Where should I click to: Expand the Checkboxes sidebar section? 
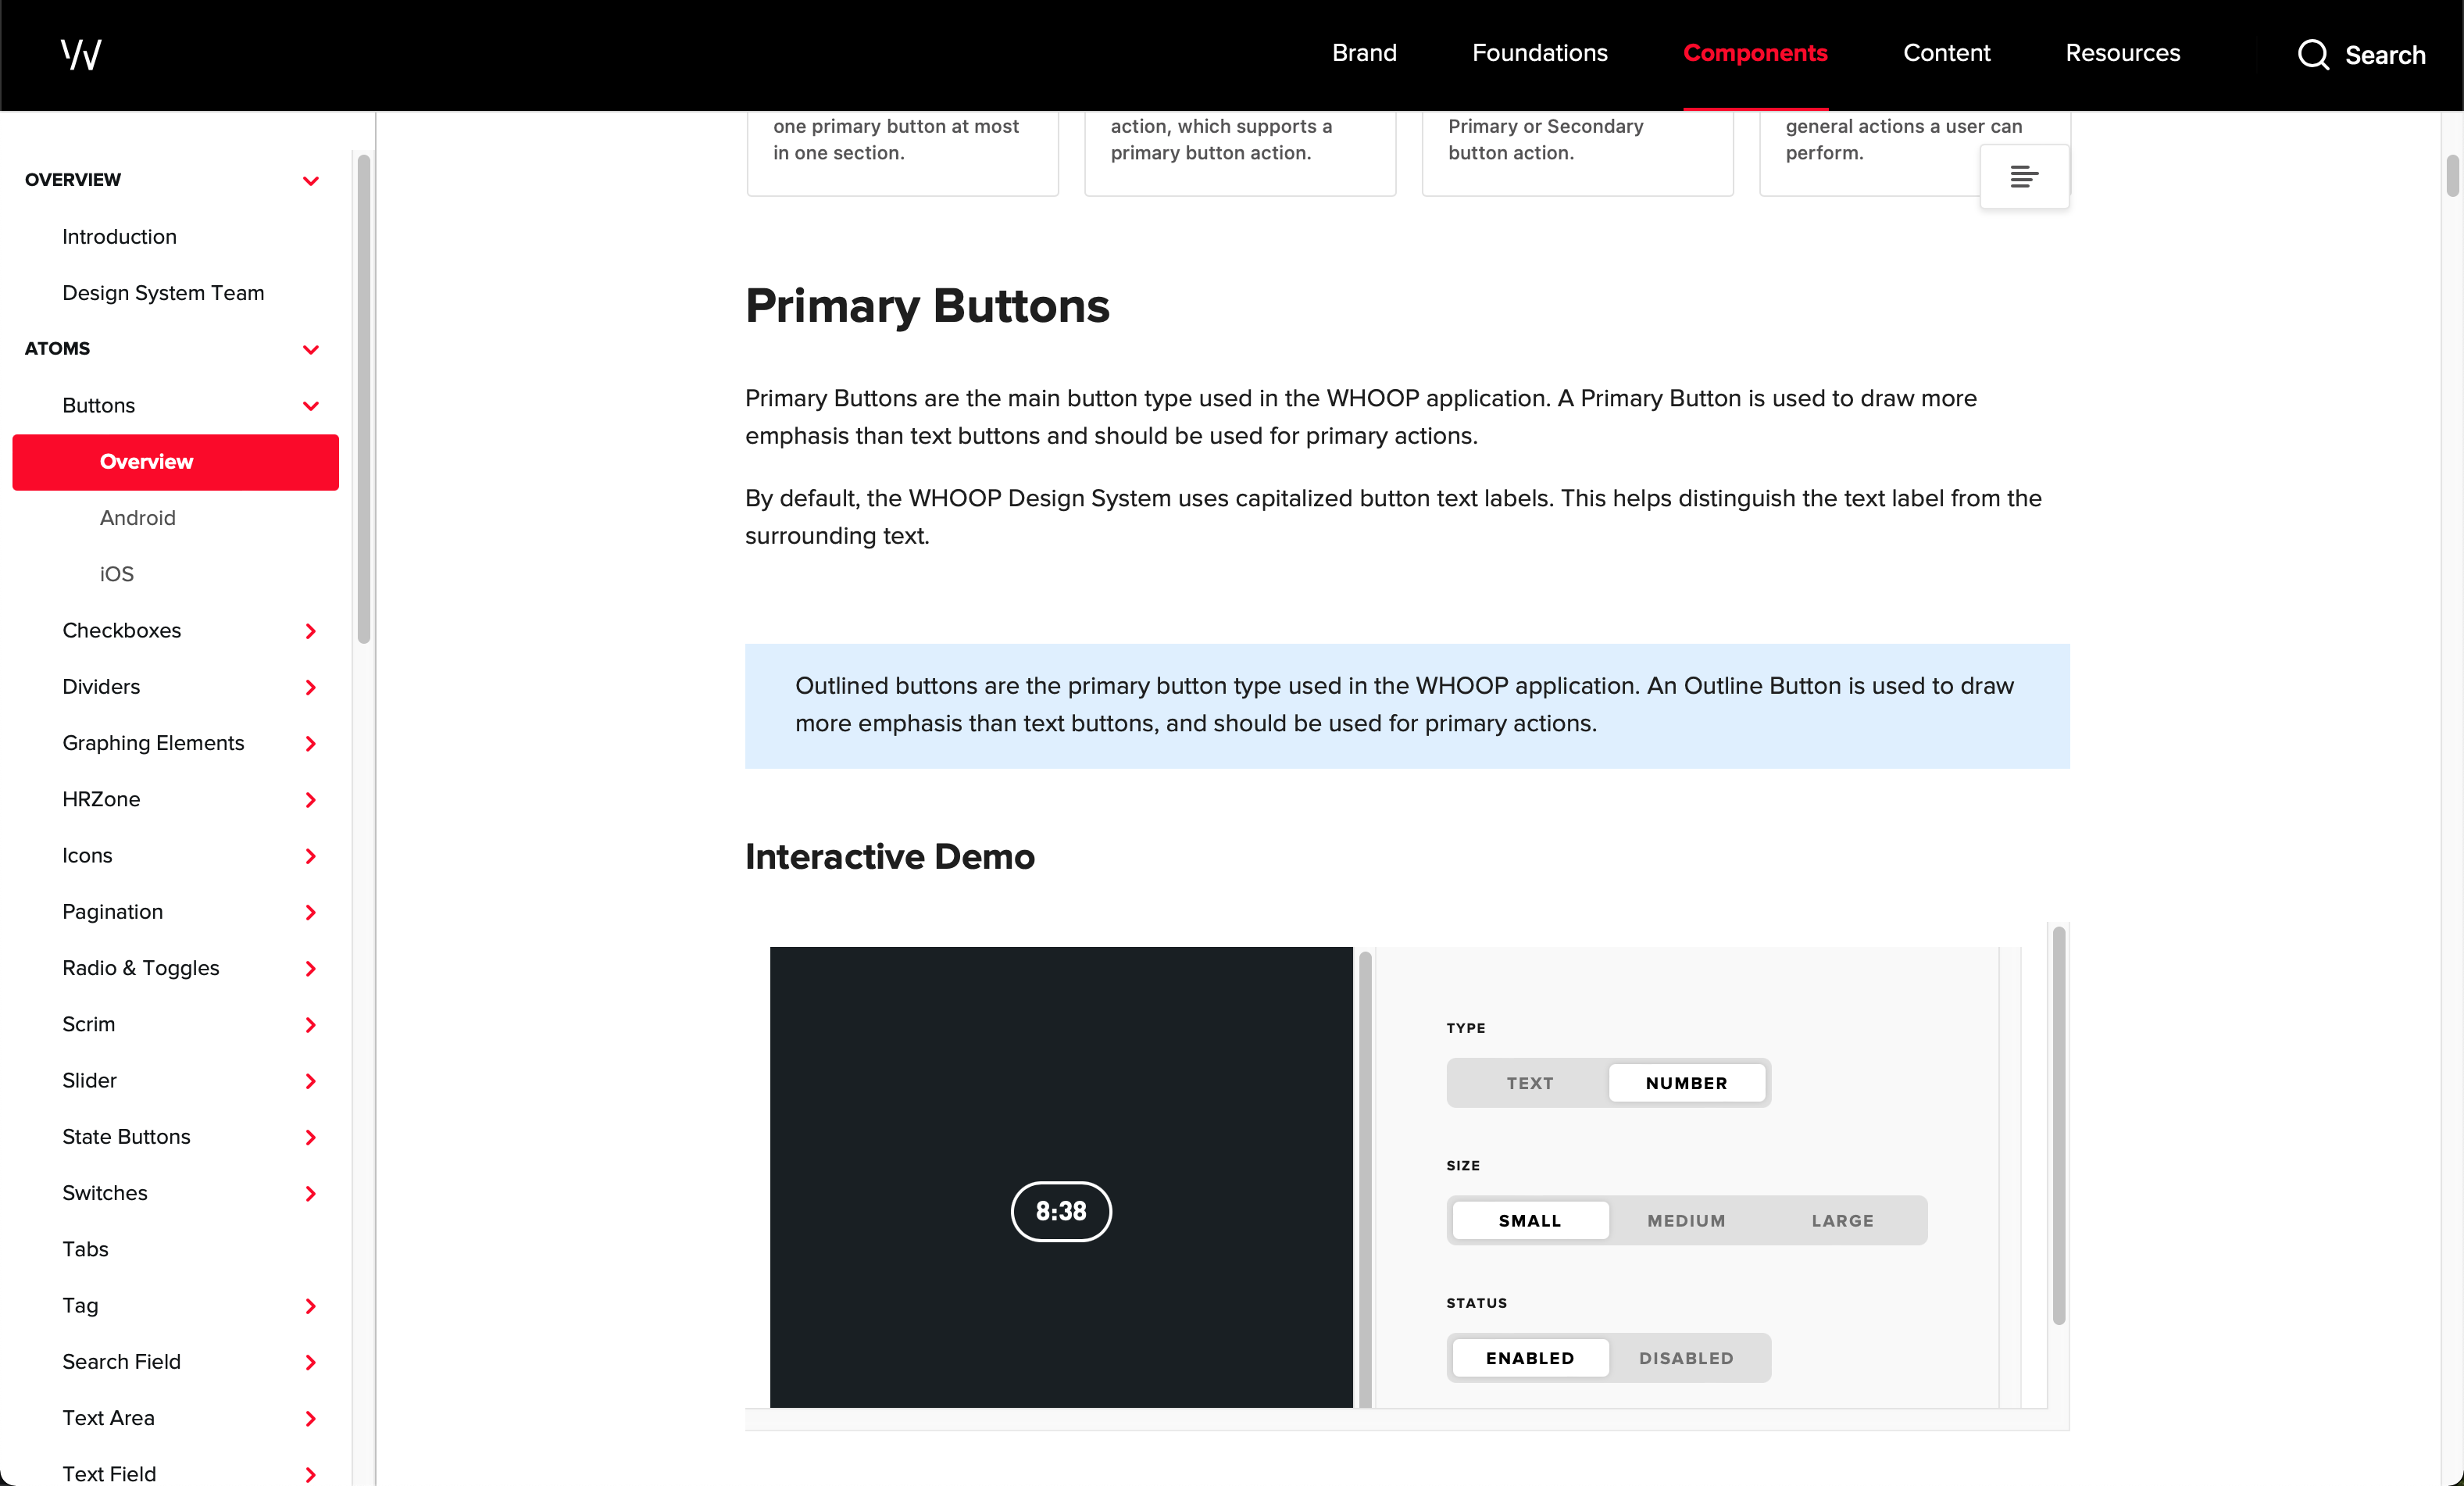(x=310, y=631)
